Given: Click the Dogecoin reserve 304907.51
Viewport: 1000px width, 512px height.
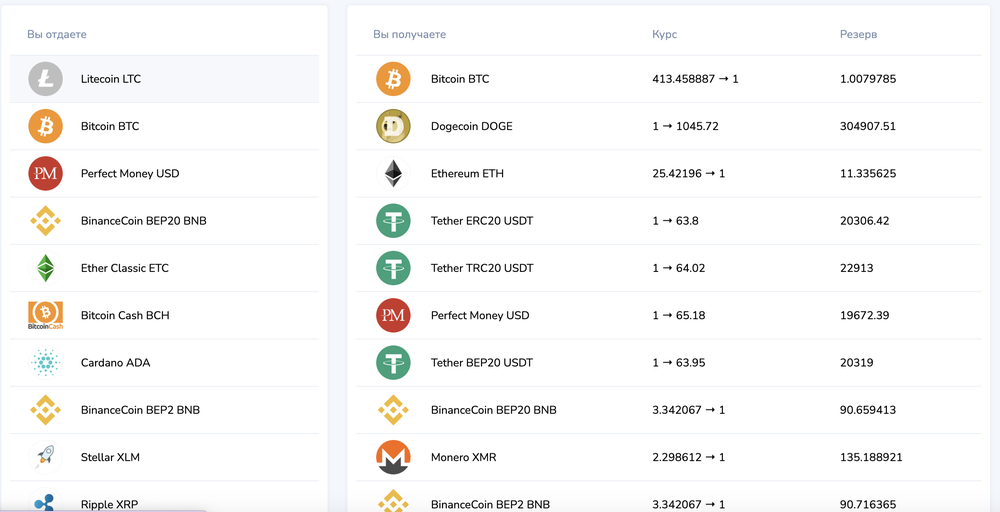Looking at the screenshot, I should click(867, 126).
